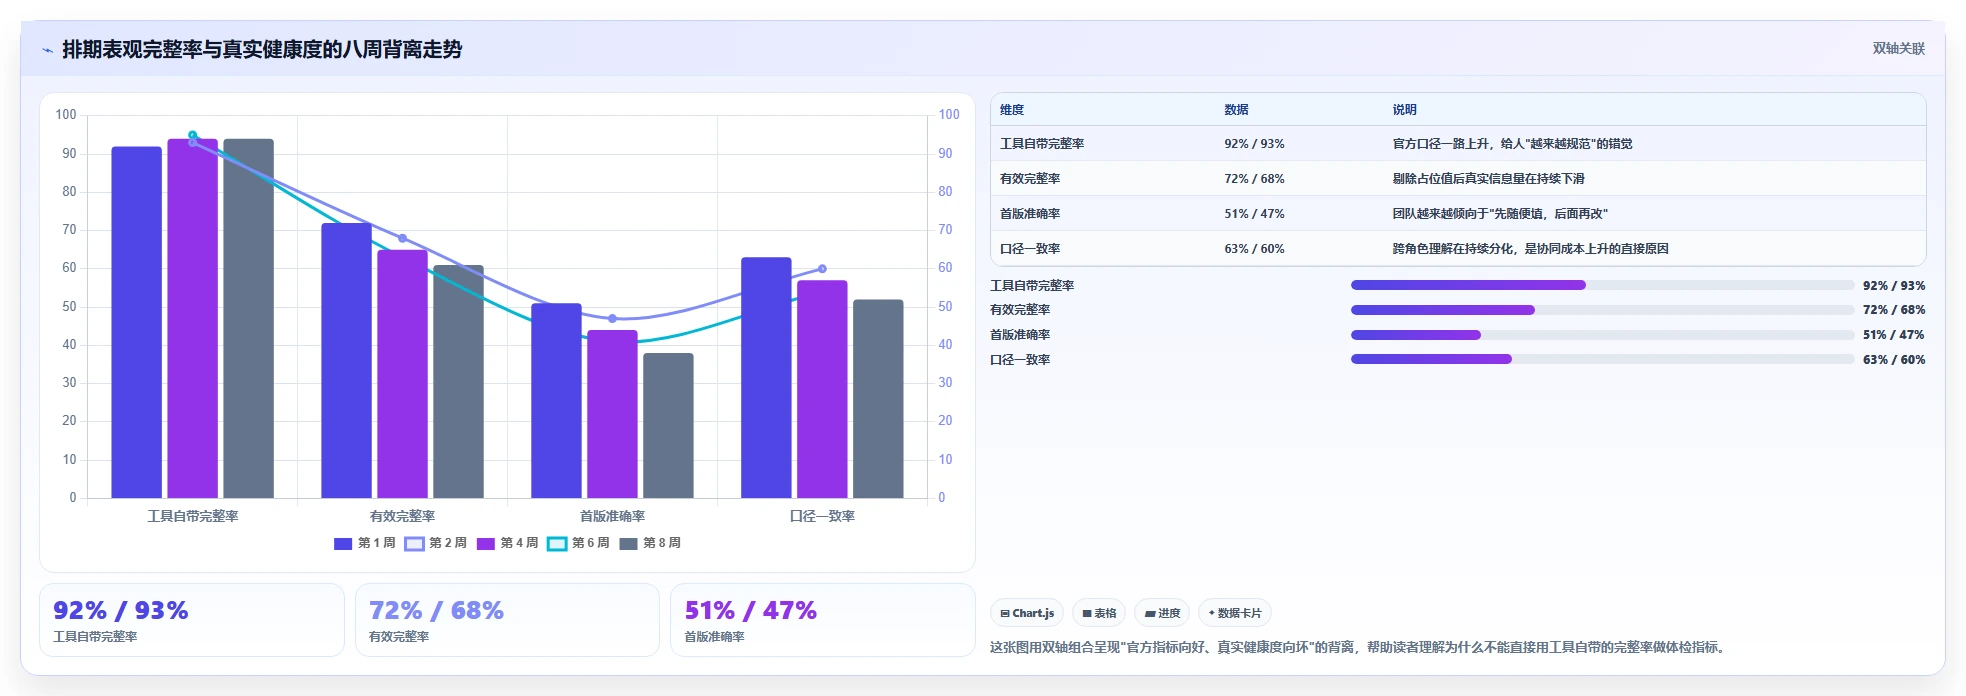
Task: Click the 第 1 周 bar for 首版准确率
Action: click(557, 400)
